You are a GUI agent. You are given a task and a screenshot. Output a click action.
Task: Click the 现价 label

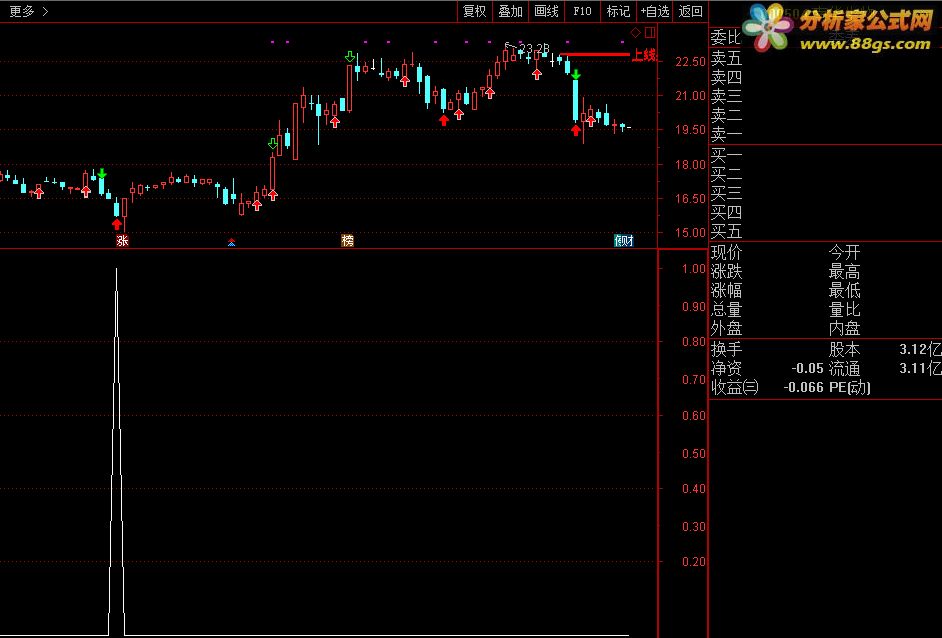726,252
